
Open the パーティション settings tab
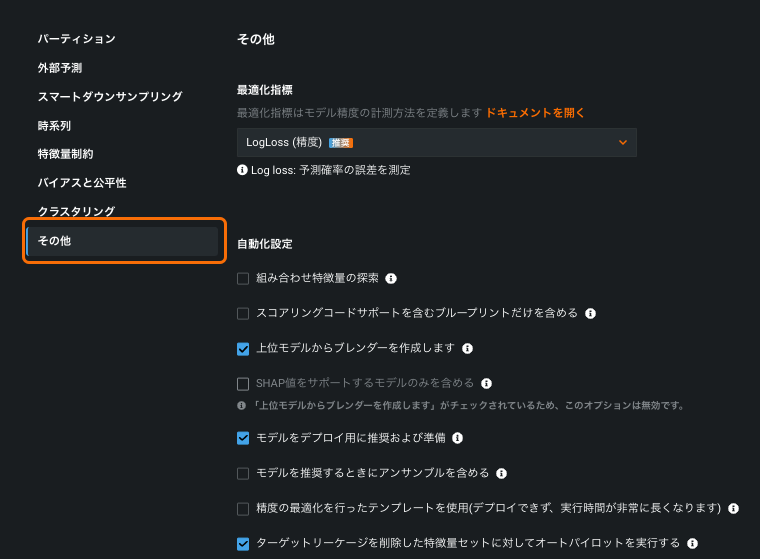pos(77,39)
